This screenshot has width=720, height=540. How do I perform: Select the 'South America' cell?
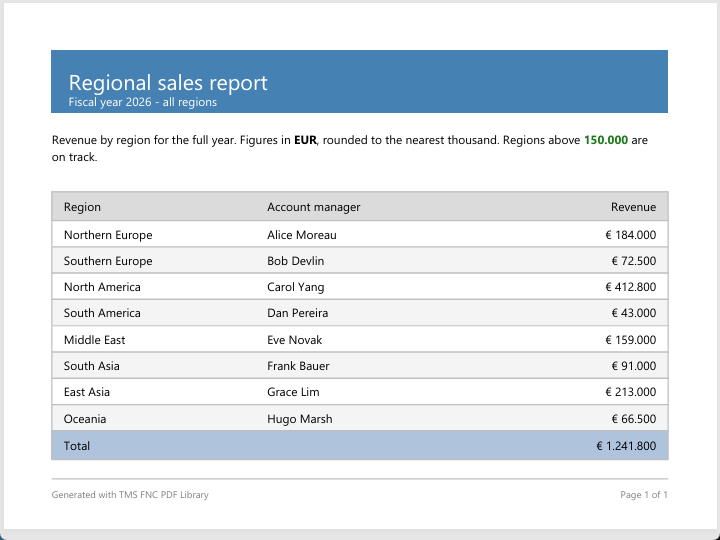[x=102, y=313]
